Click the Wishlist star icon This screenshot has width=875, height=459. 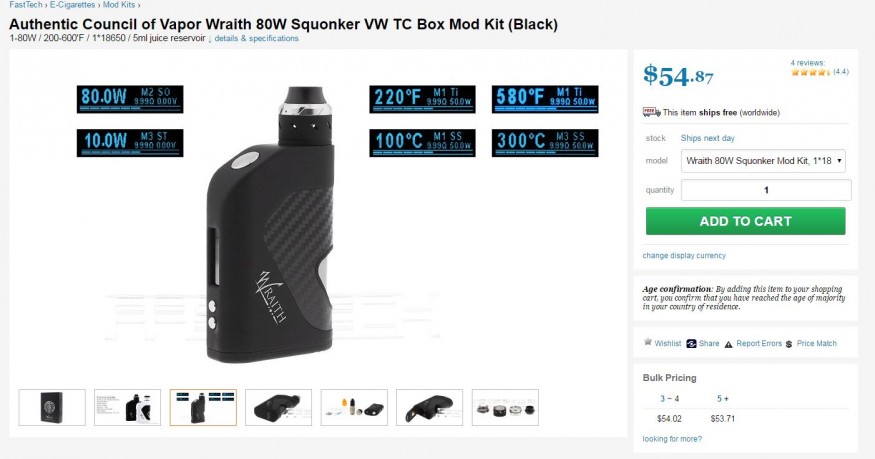point(648,342)
